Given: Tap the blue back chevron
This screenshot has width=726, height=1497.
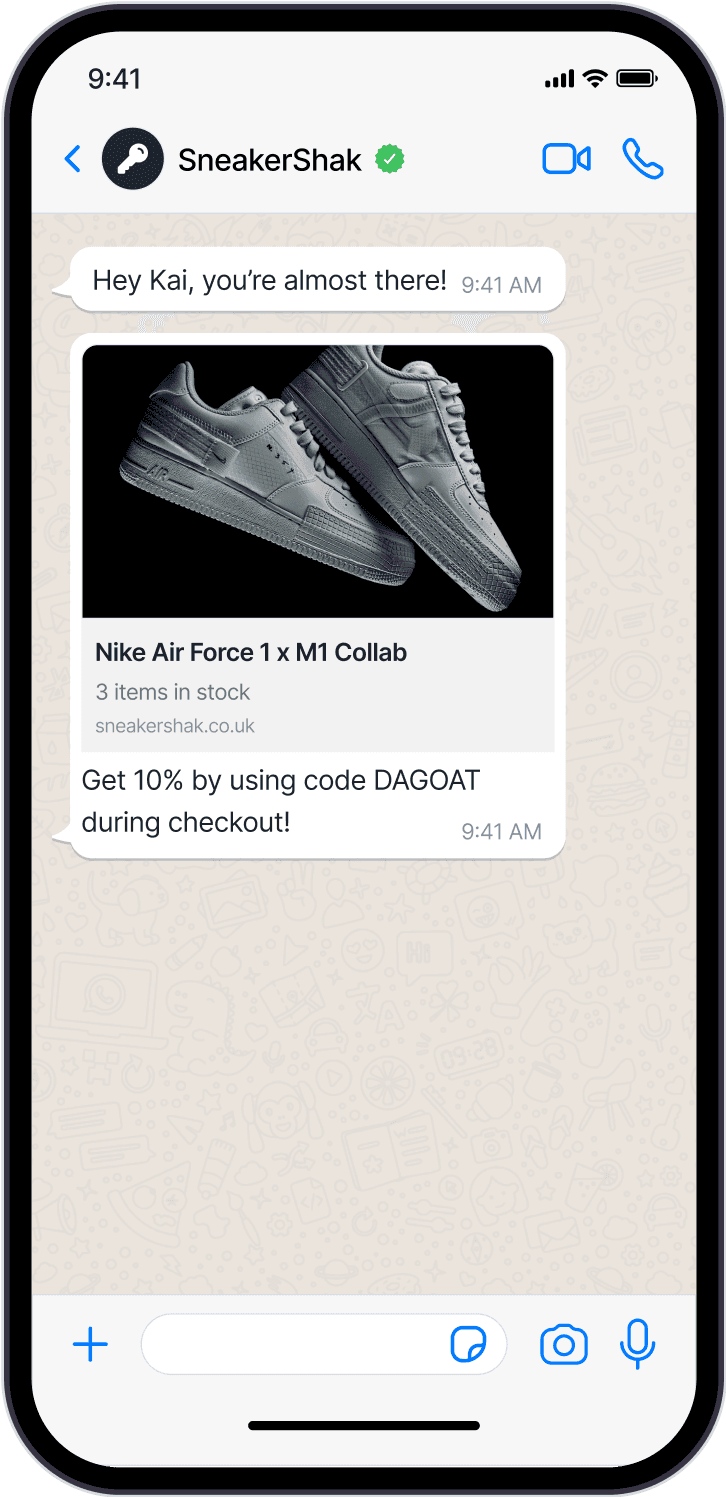Looking at the screenshot, I should pos(72,159).
